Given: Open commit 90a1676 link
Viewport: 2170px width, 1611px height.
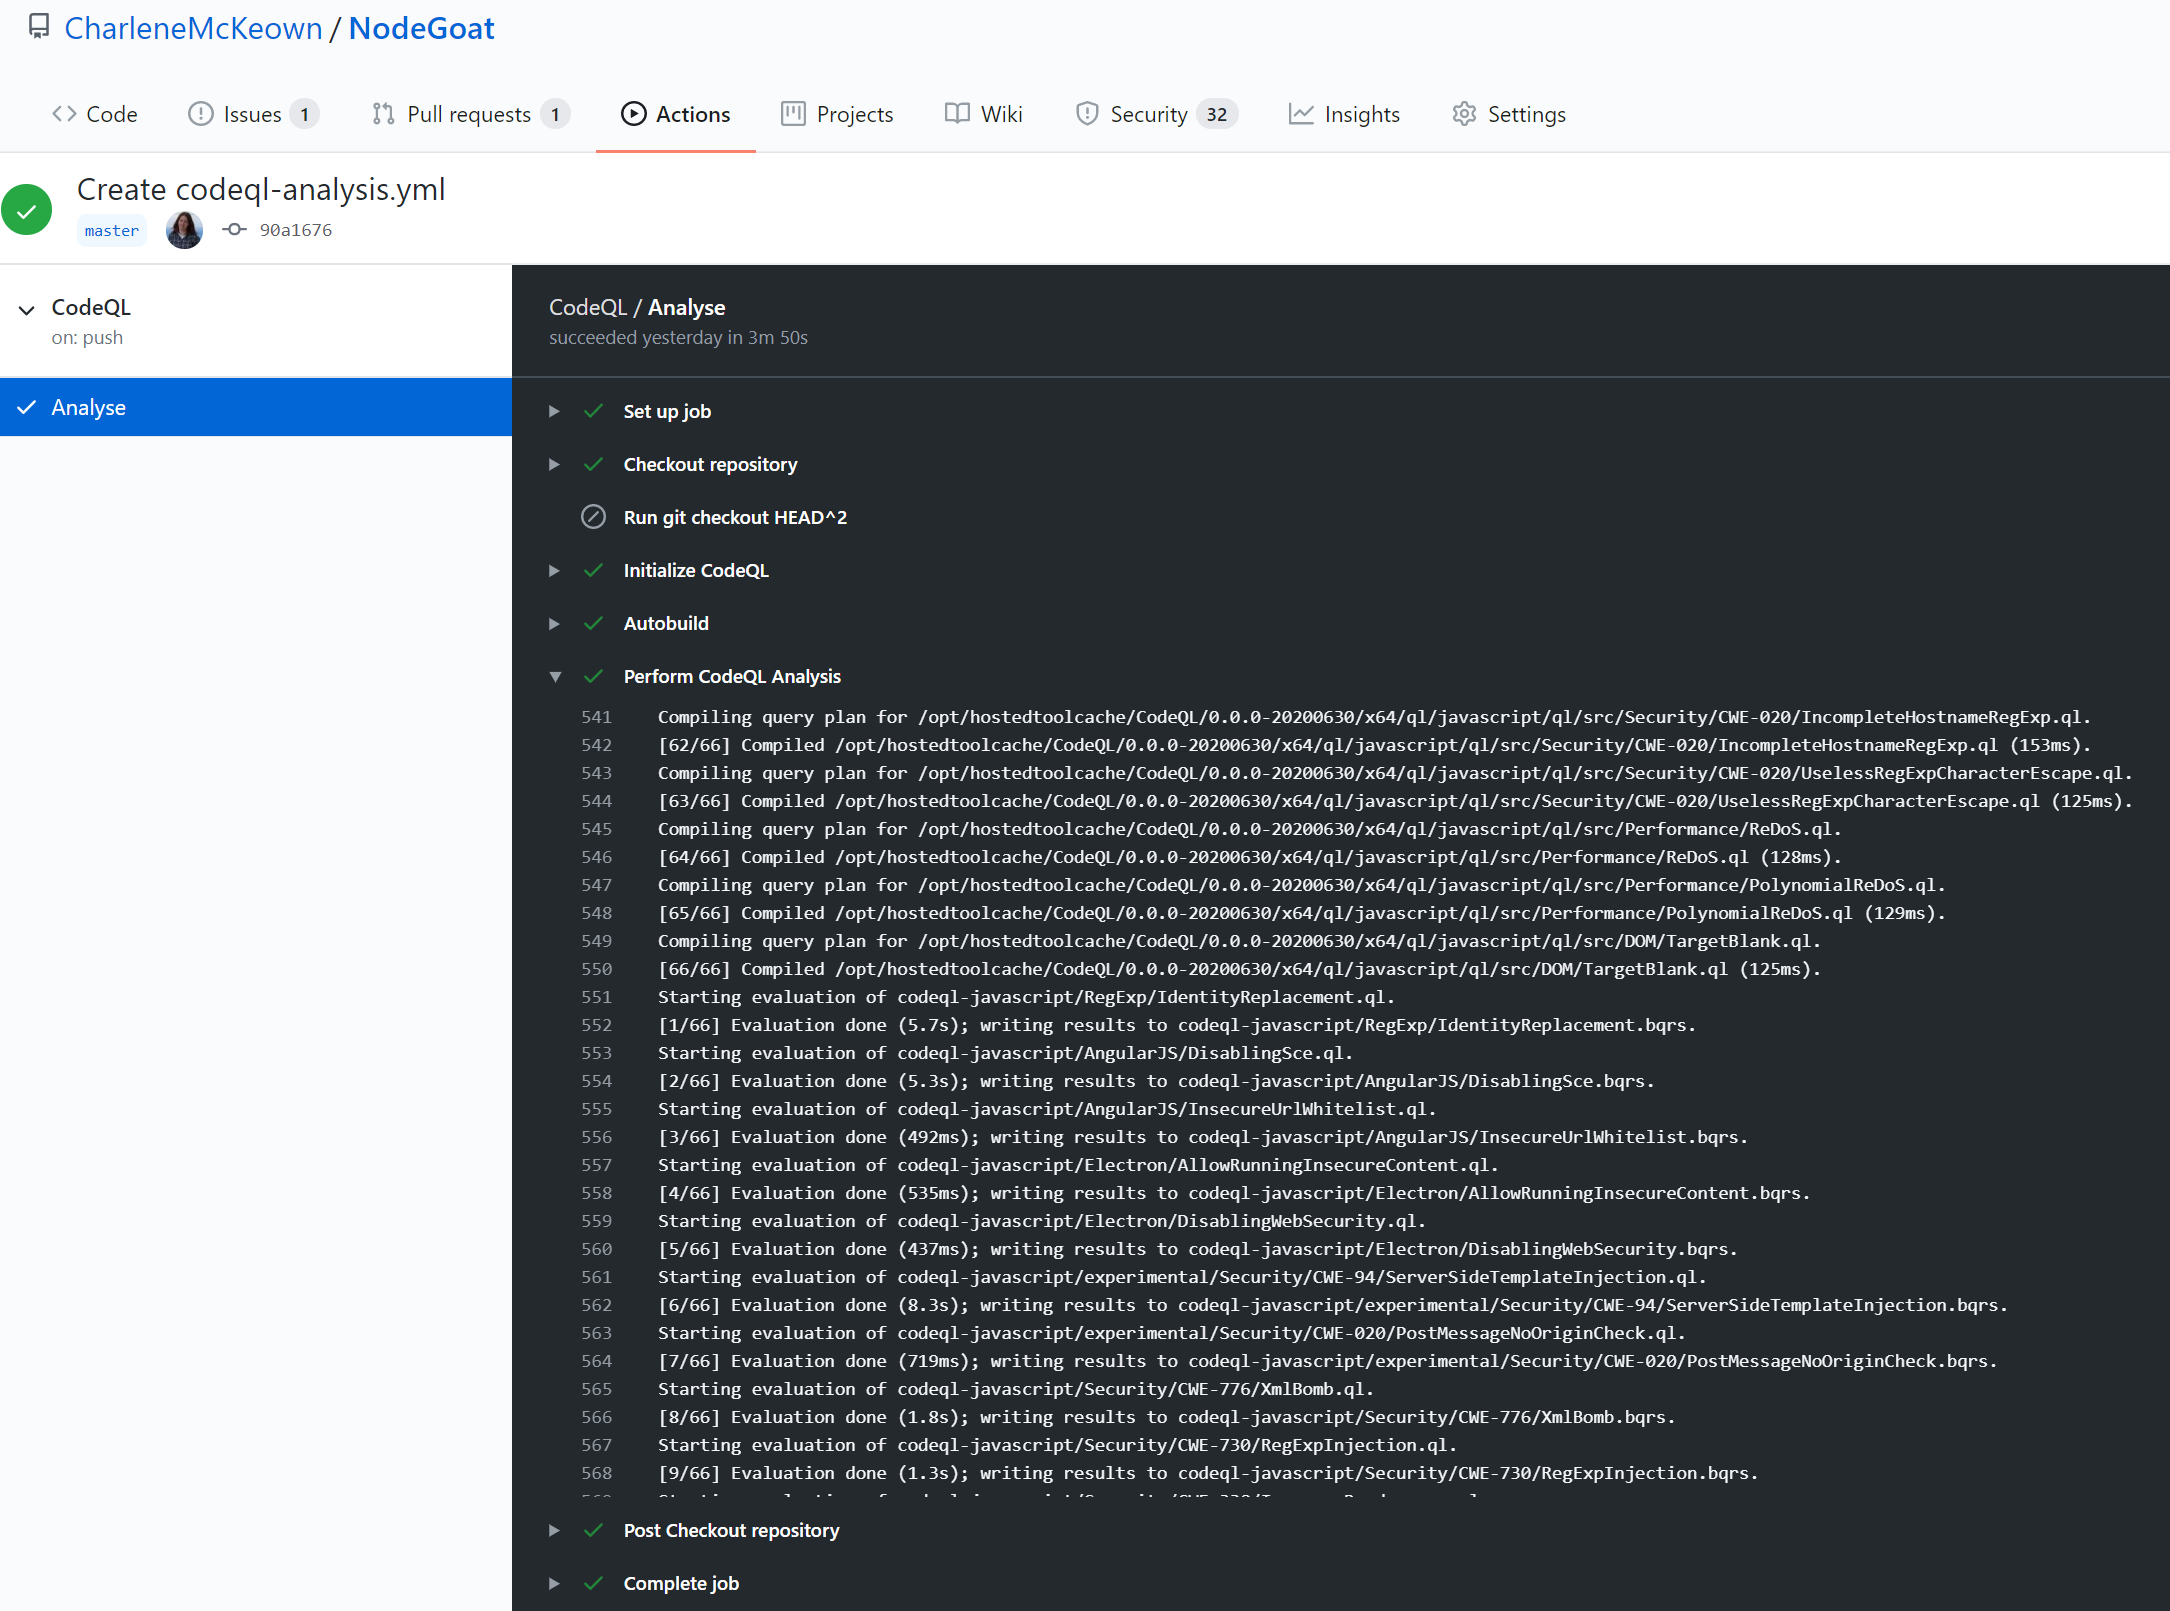Looking at the screenshot, I should [x=296, y=230].
